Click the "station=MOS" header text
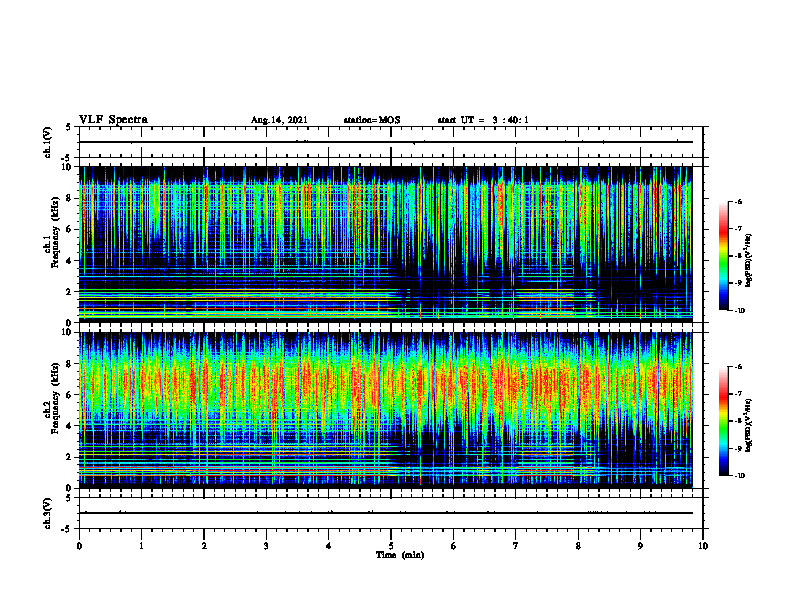792x612 pixels. [x=372, y=120]
